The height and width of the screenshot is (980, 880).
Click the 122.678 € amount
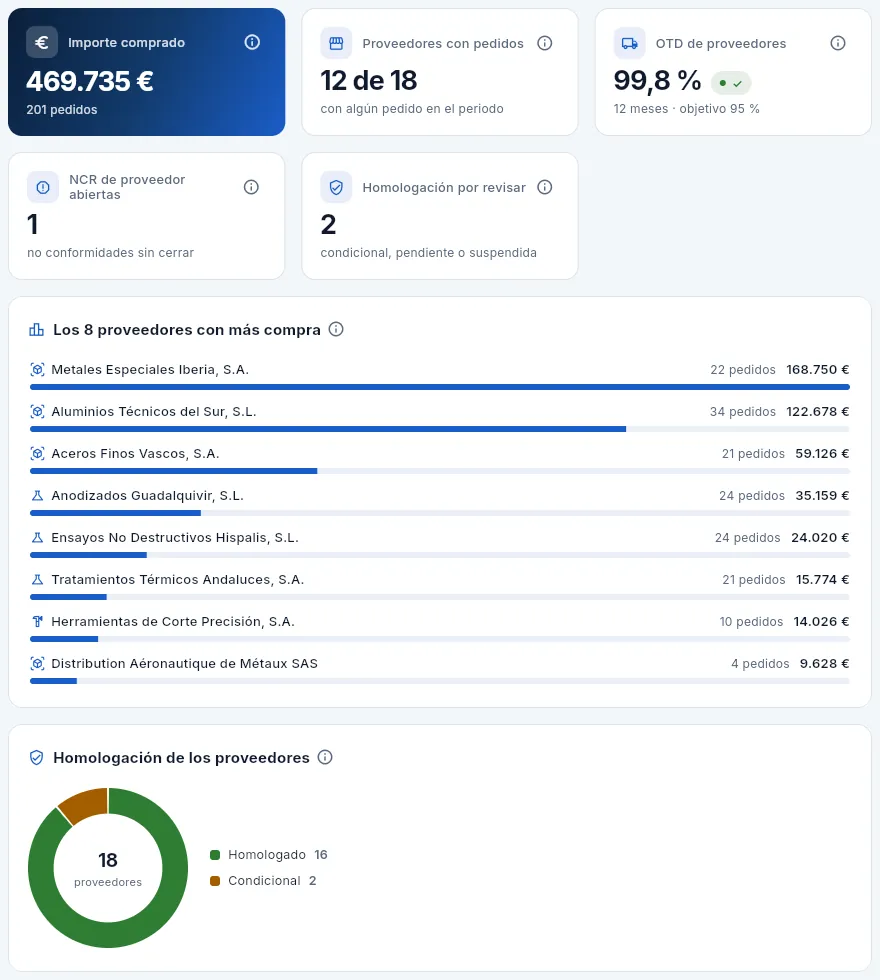[818, 411]
